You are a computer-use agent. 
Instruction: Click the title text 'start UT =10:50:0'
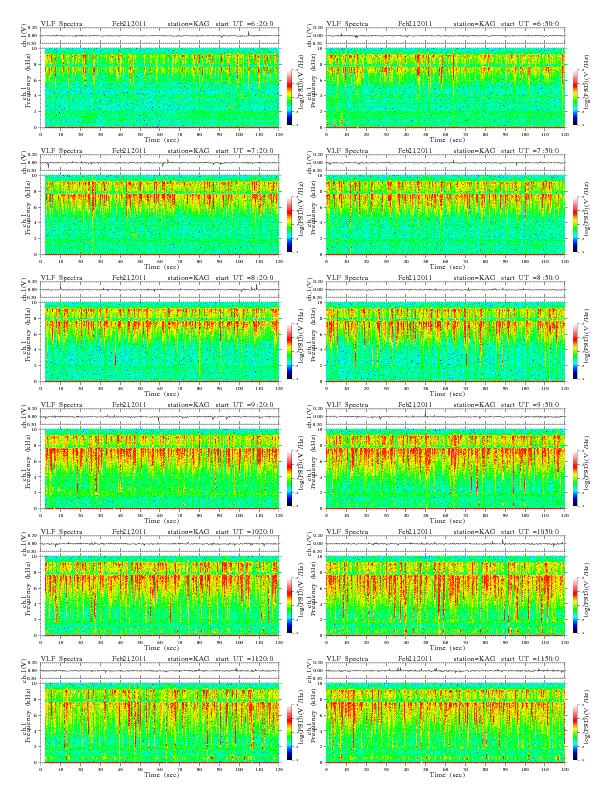click(530, 532)
